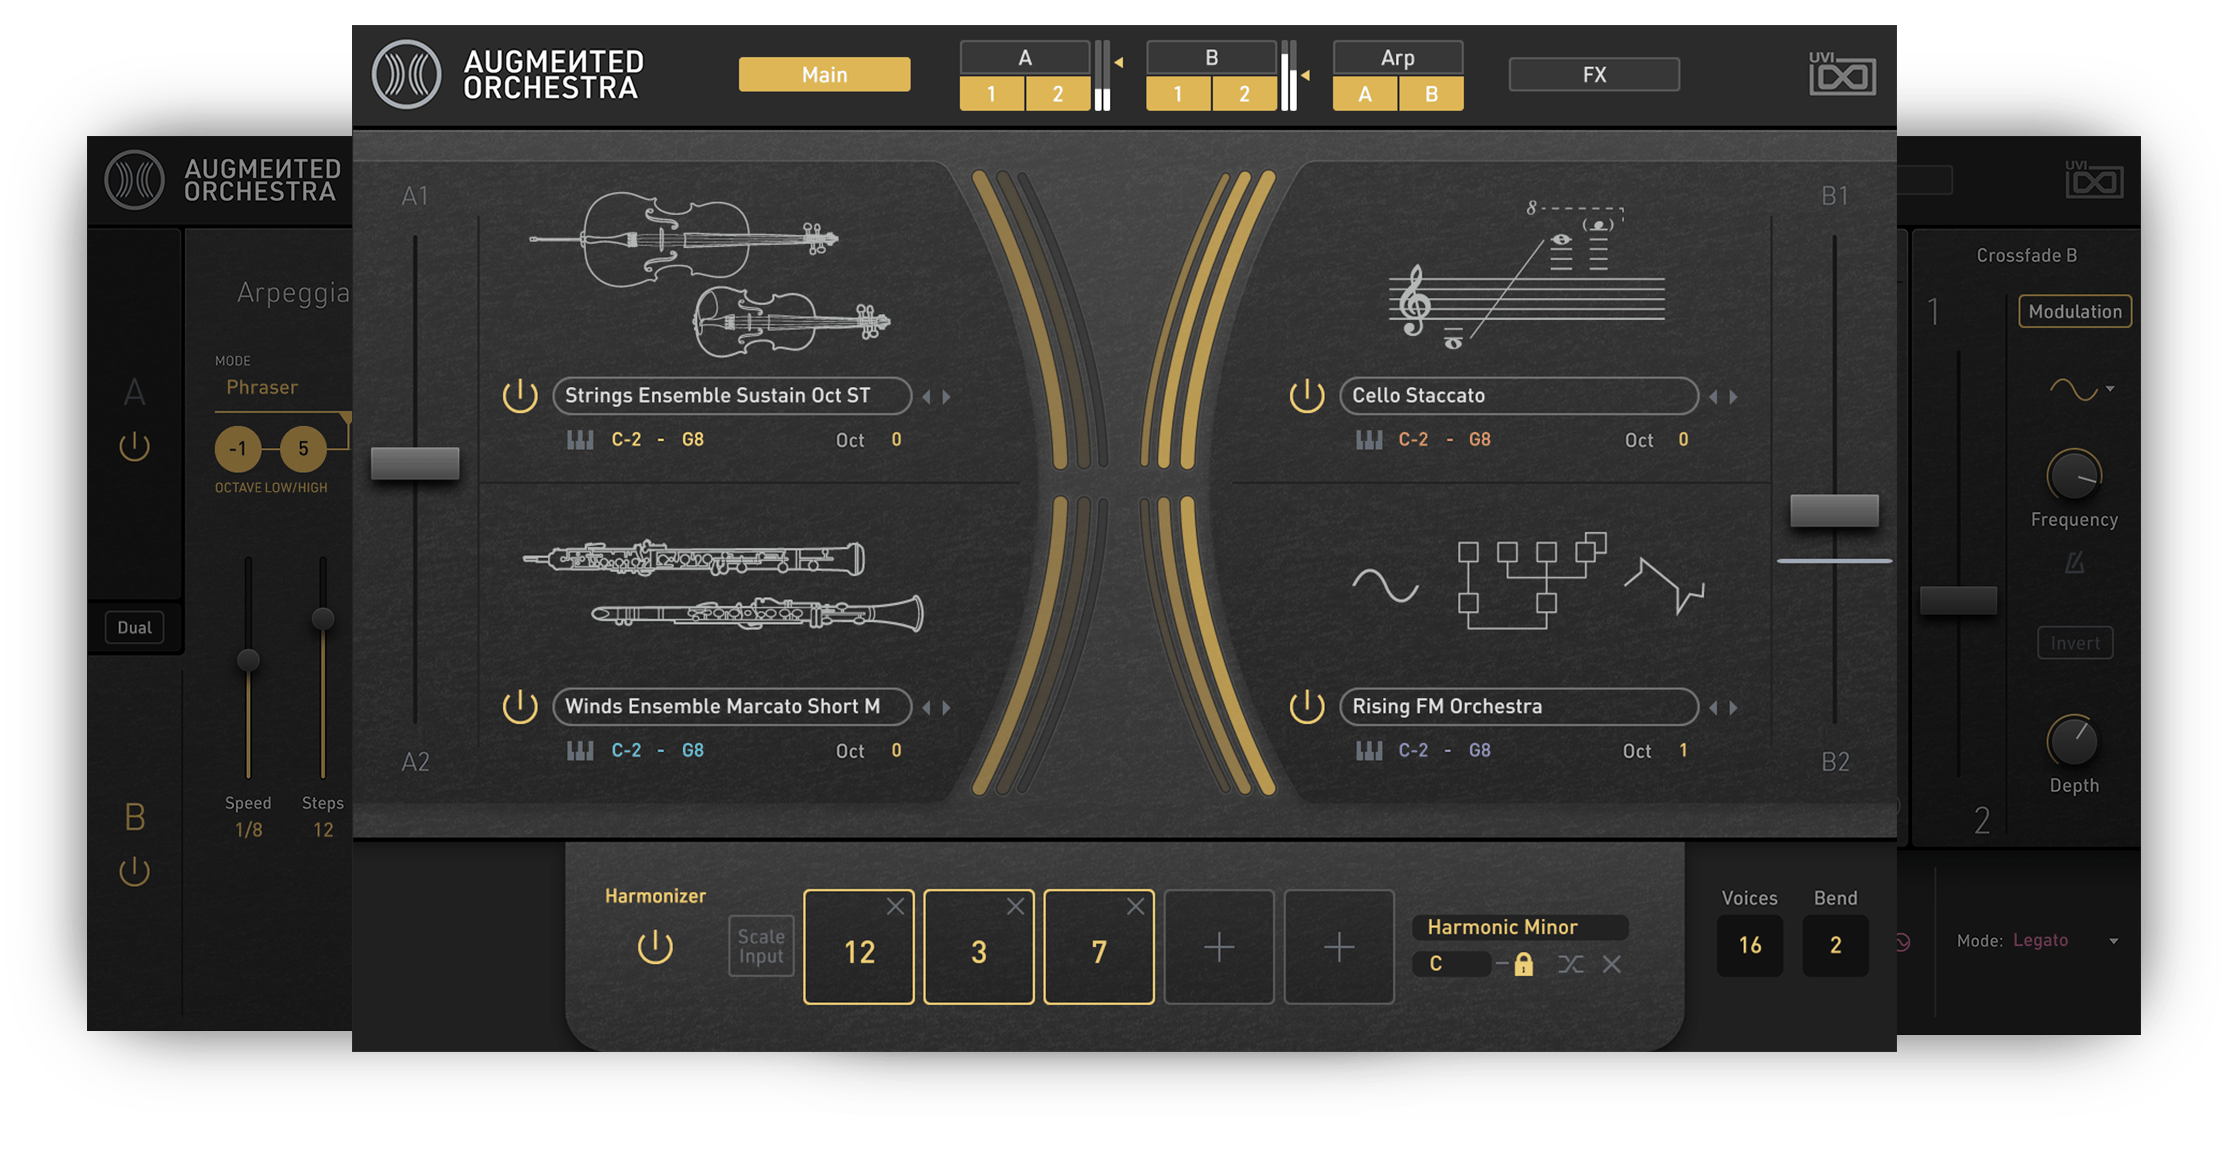
Task: Select next preset for Cello Staccato
Action: [x=1733, y=397]
